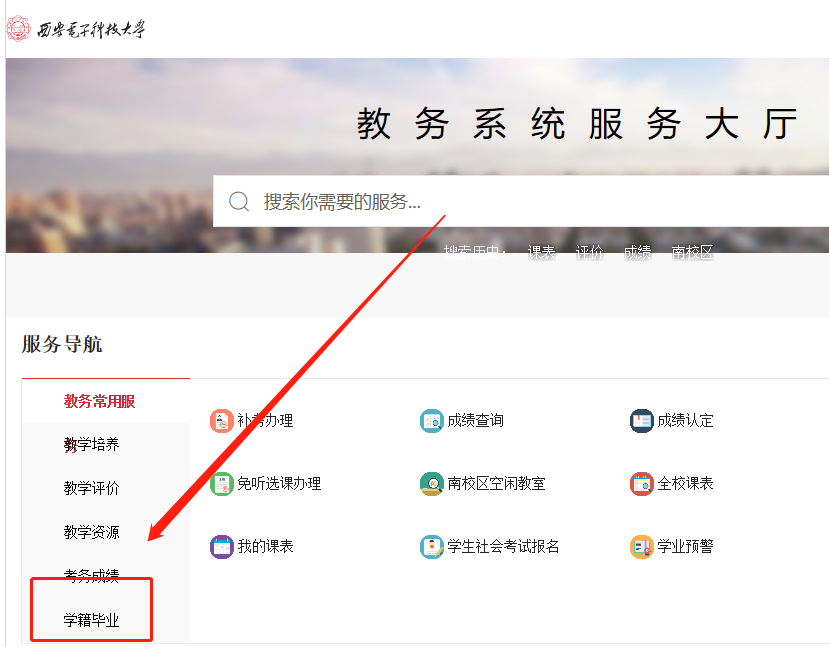829x647 pixels.
Task: Click the 南校区空闲教室 icon
Action: click(431, 484)
